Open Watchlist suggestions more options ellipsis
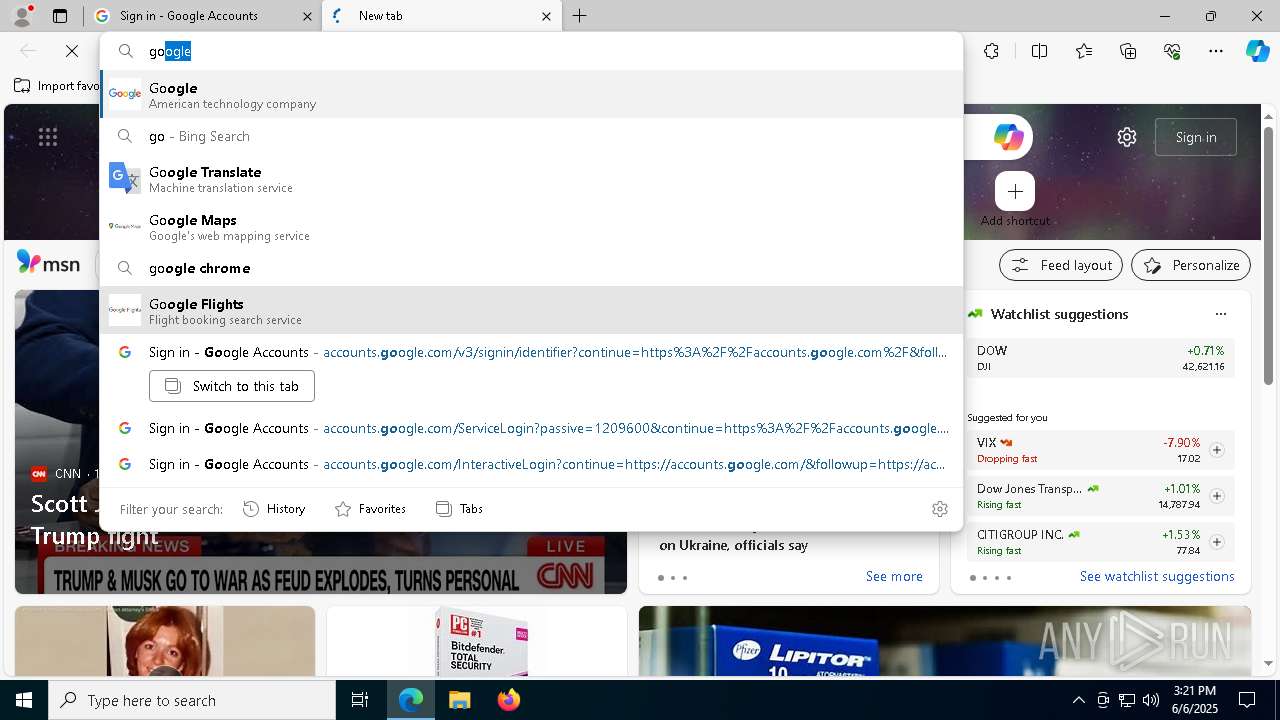This screenshot has height=720, width=1280. point(1221,314)
